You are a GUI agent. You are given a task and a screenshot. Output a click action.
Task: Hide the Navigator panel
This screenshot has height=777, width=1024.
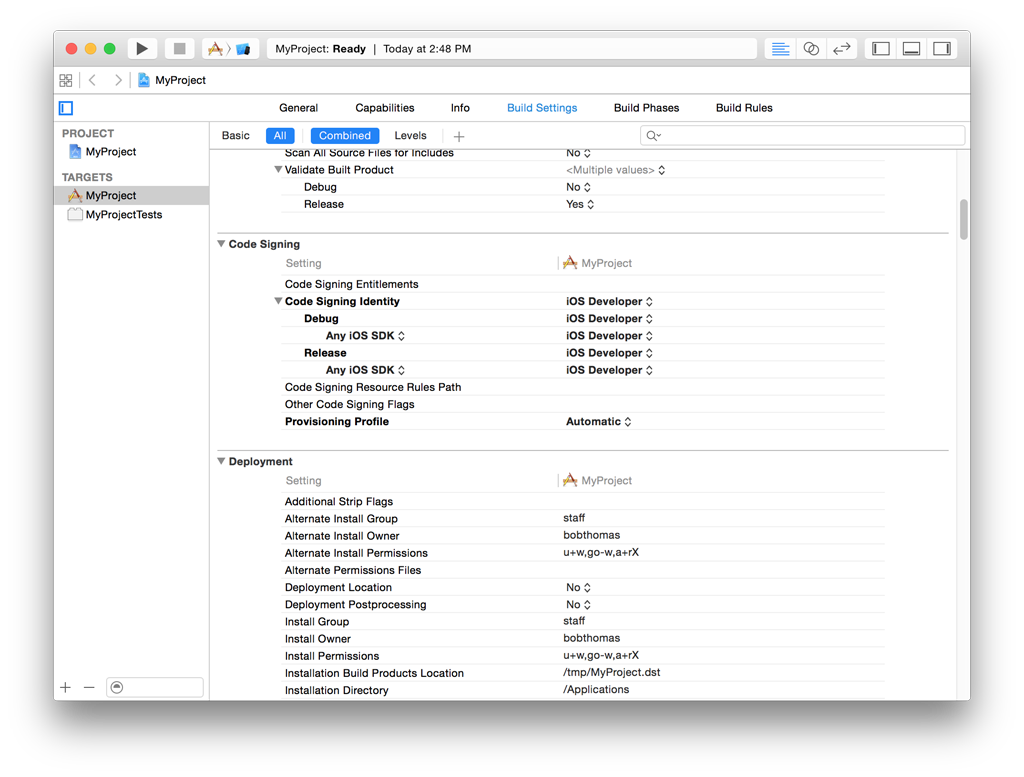881,49
